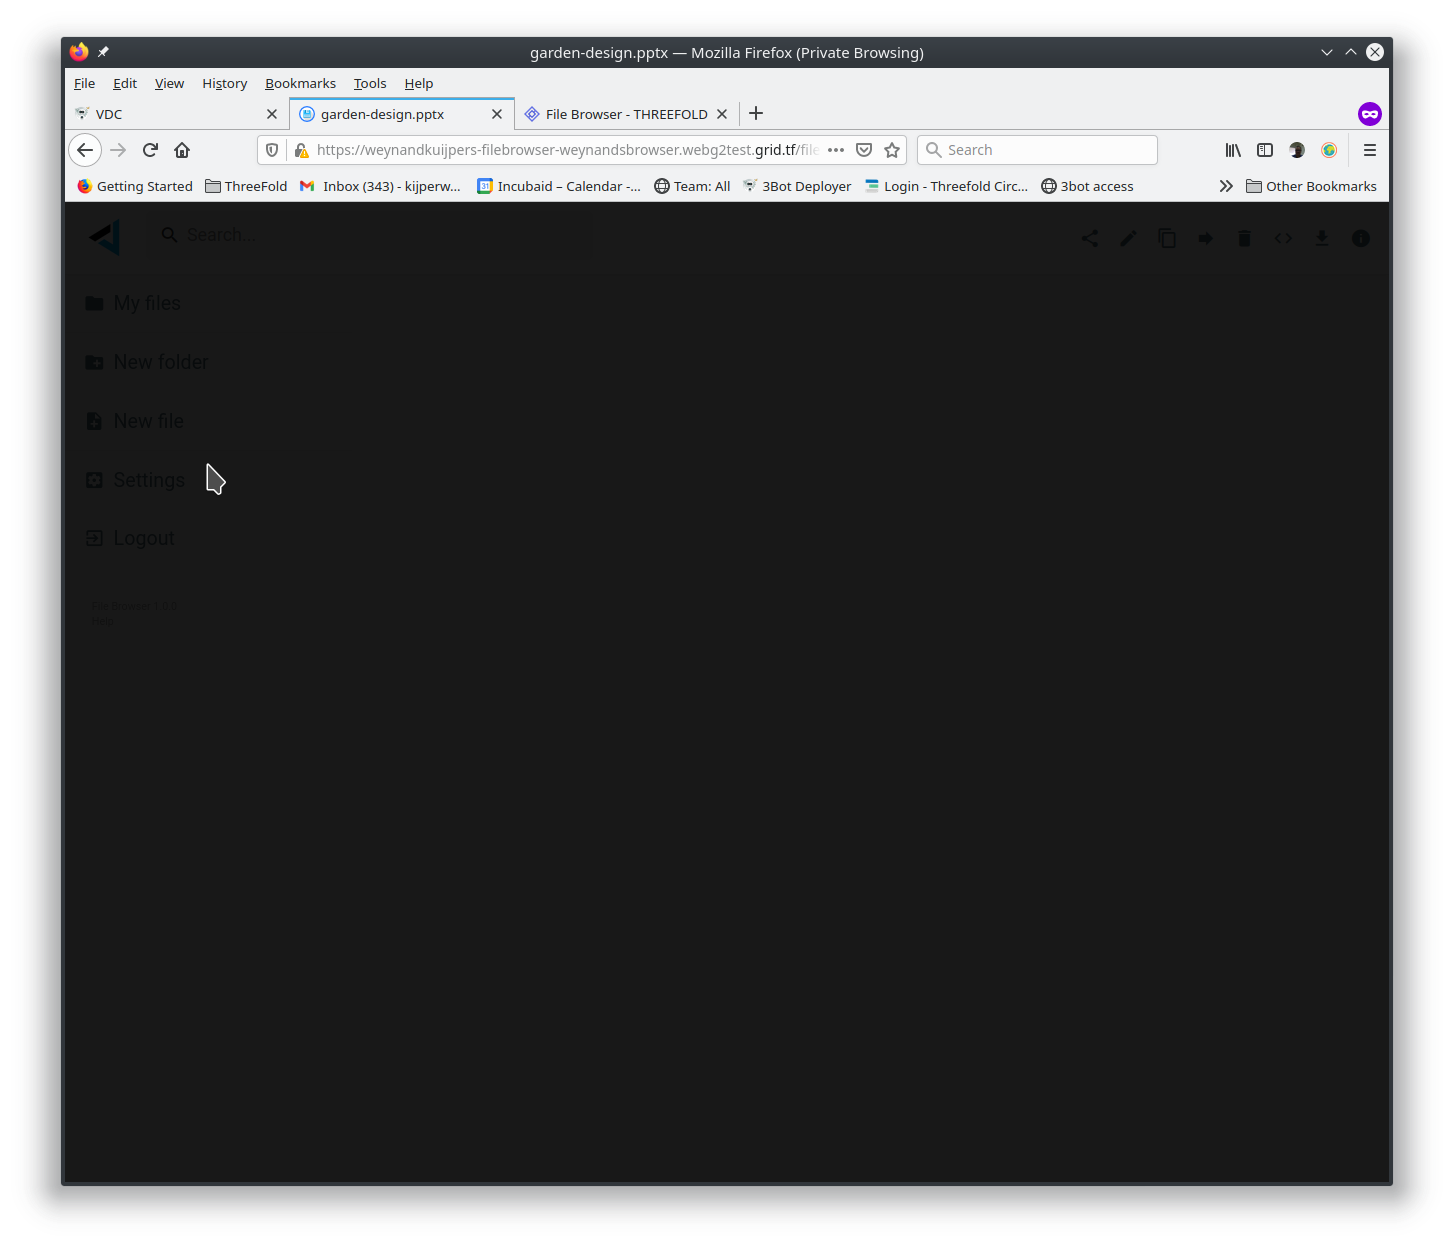Bookmark this page with the star
The width and height of the screenshot is (1454, 1247).
[892, 150]
